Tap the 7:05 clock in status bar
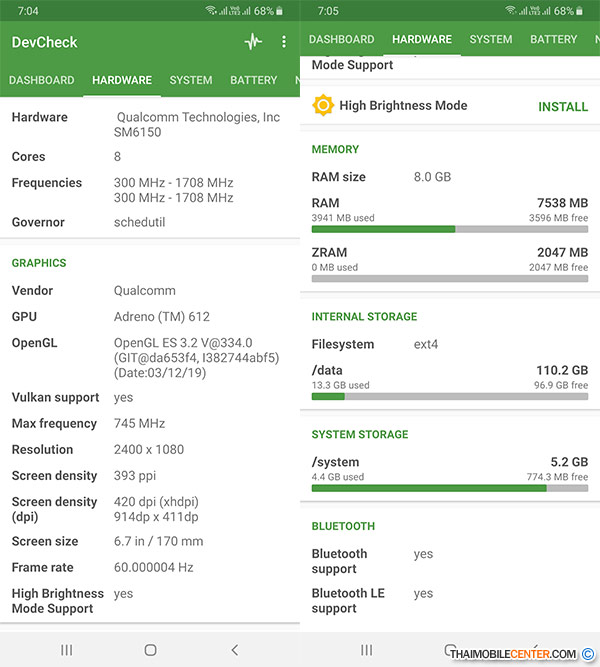 tap(328, 11)
